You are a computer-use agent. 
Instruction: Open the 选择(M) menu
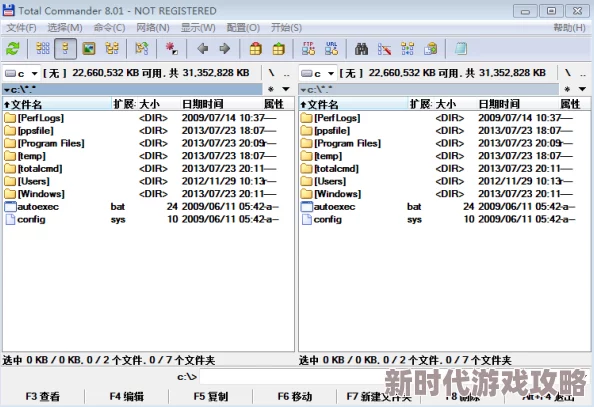click(65, 28)
